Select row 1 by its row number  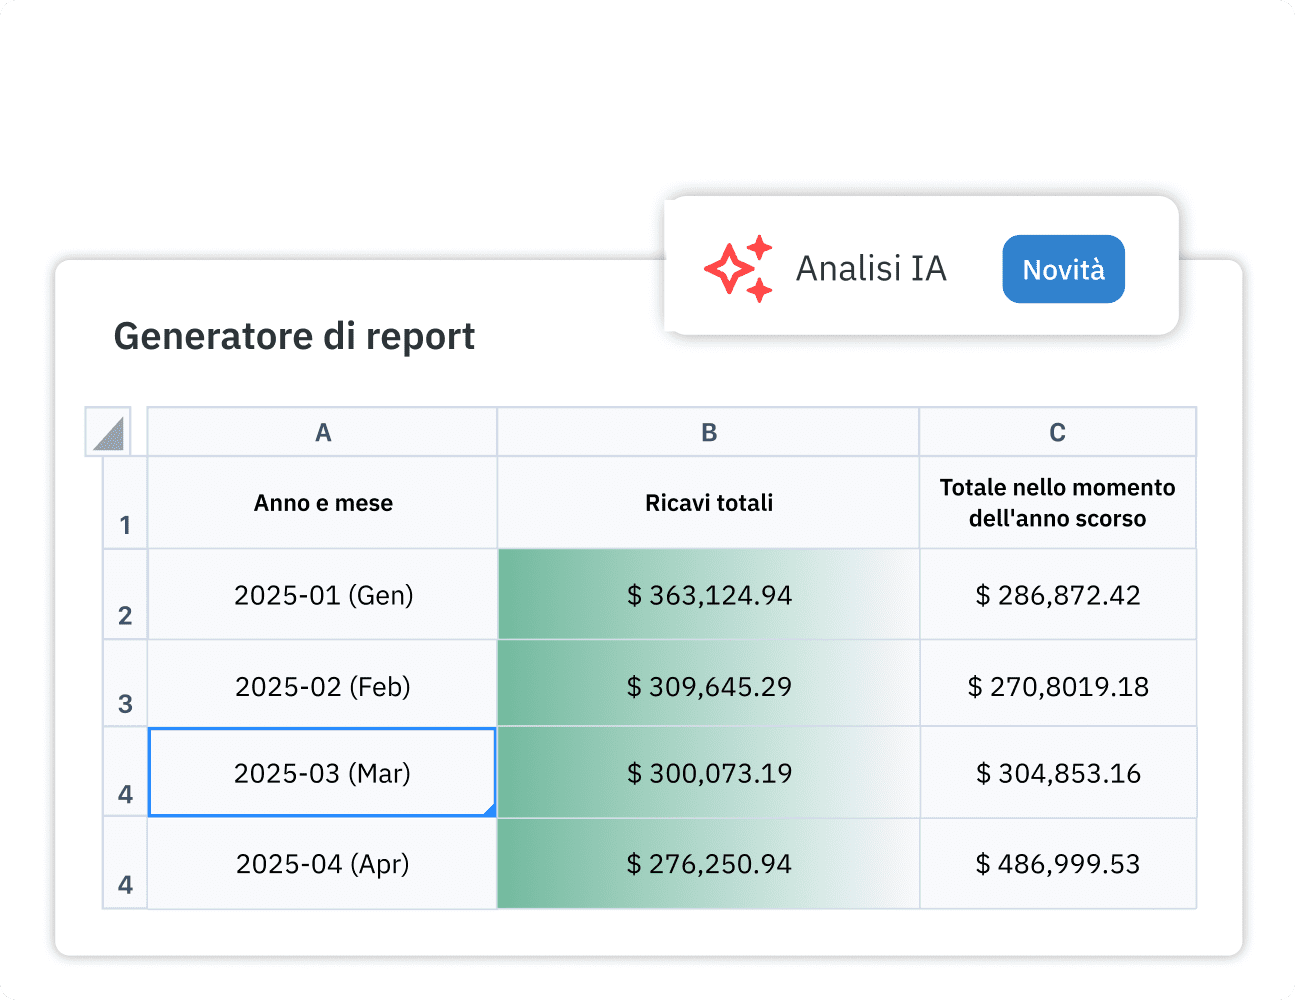point(124,524)
